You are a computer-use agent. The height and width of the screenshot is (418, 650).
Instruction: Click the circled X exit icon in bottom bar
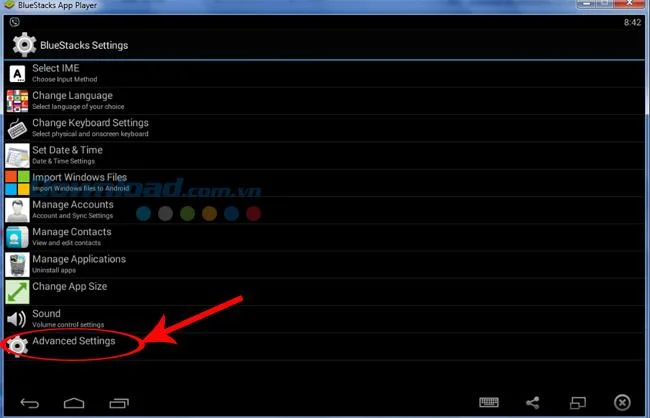click(622, 402)
